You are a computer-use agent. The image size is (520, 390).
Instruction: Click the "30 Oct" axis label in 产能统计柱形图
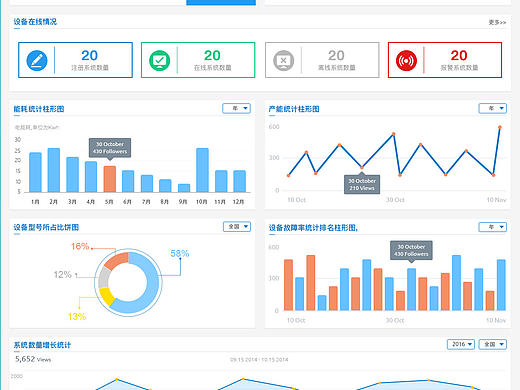(395, 200)
